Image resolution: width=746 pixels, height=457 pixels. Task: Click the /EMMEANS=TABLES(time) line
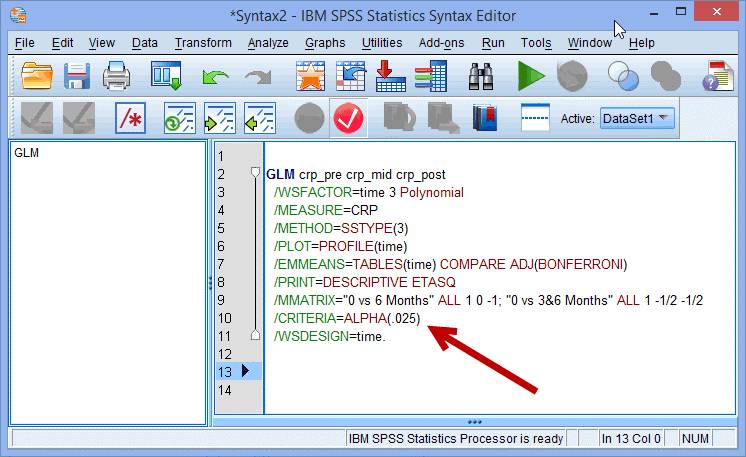(450, 264)
